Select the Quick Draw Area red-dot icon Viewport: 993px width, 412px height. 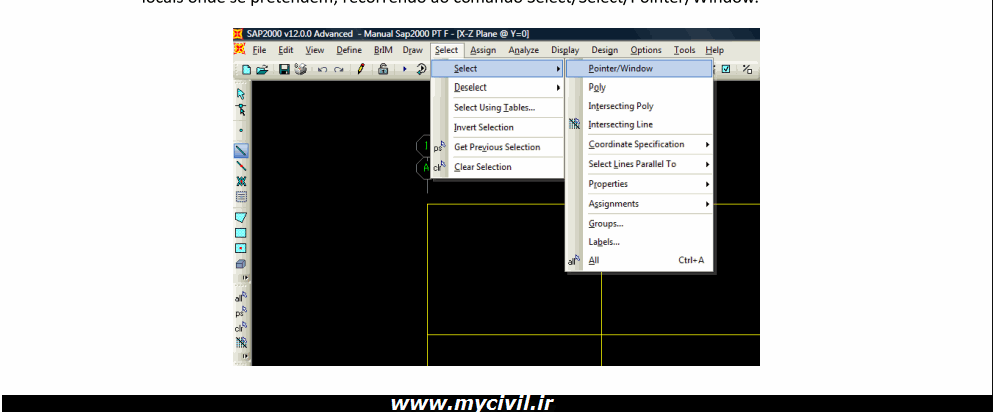[x=241, y=248]
